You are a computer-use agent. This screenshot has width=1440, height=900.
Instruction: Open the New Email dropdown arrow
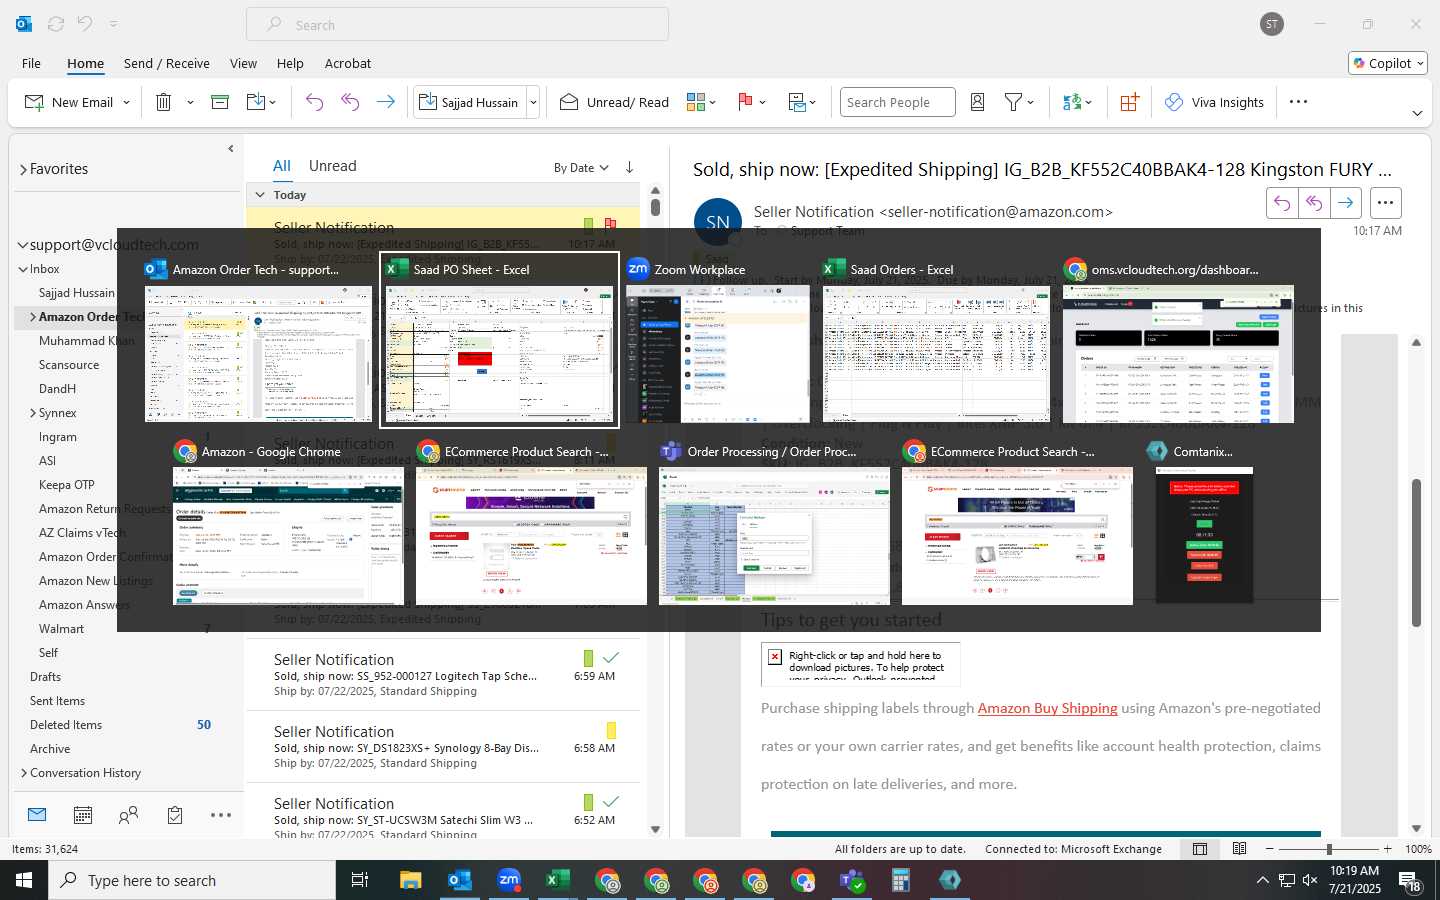click(127, 102)
